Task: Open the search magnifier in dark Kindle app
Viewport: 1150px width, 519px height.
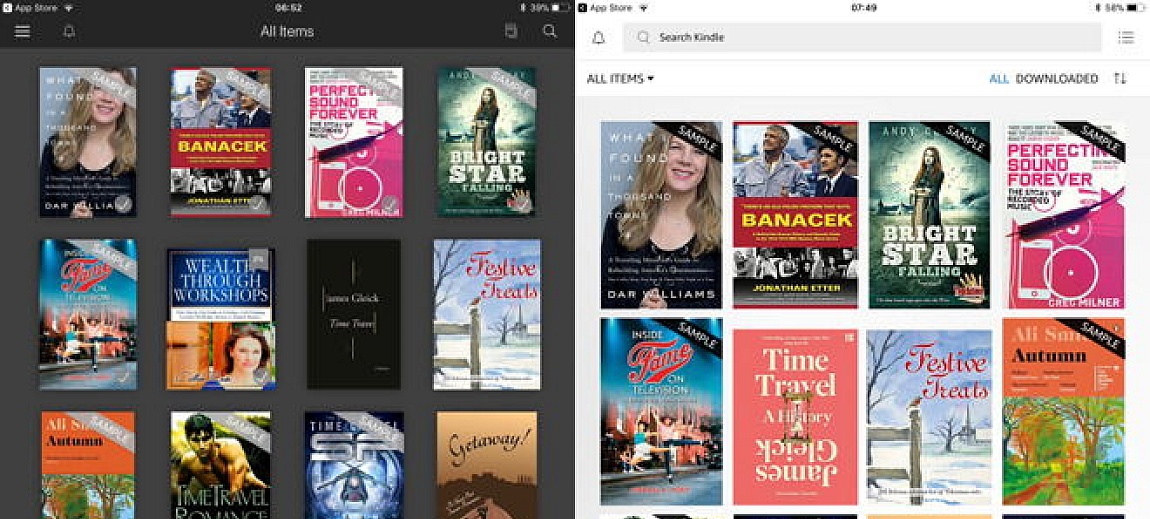Action: click(549, 31)
